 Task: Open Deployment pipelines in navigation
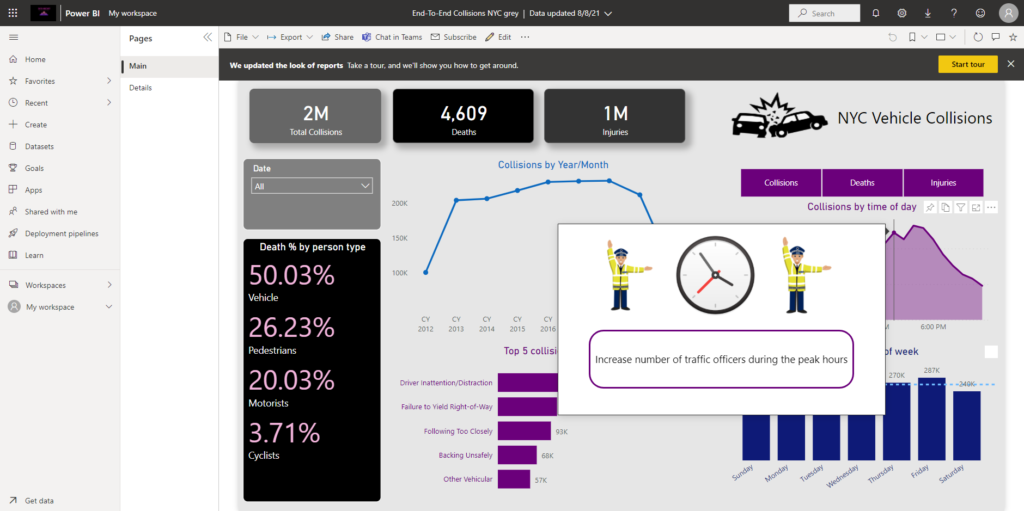[x=60, y=233]
